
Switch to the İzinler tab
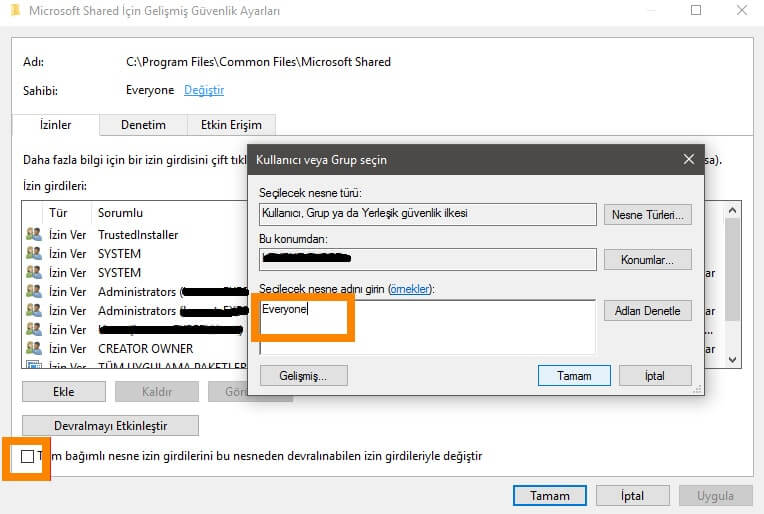point(56,125)
